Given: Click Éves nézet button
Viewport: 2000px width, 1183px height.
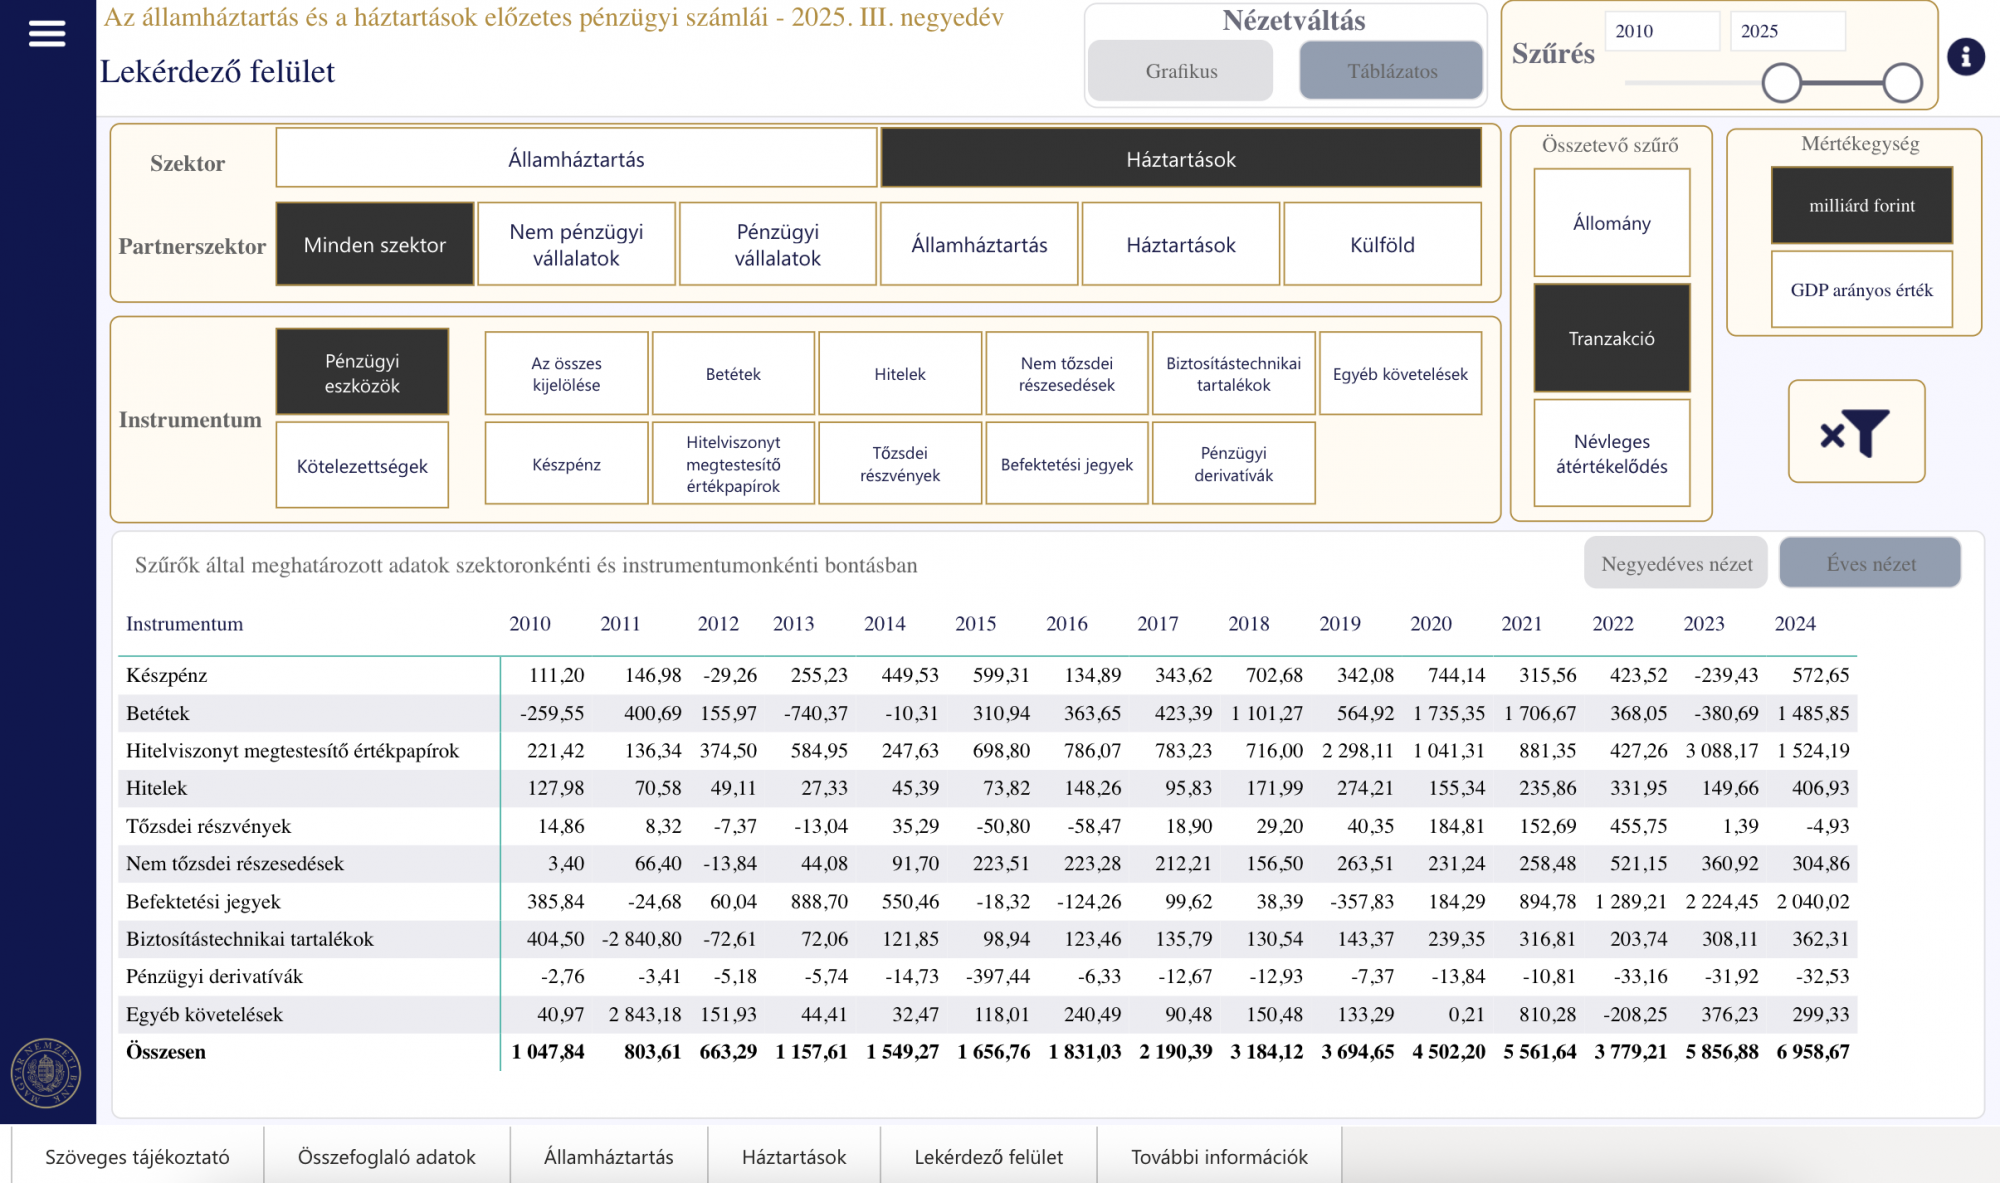Looking at the screenshot, I should pos(1870,564).
